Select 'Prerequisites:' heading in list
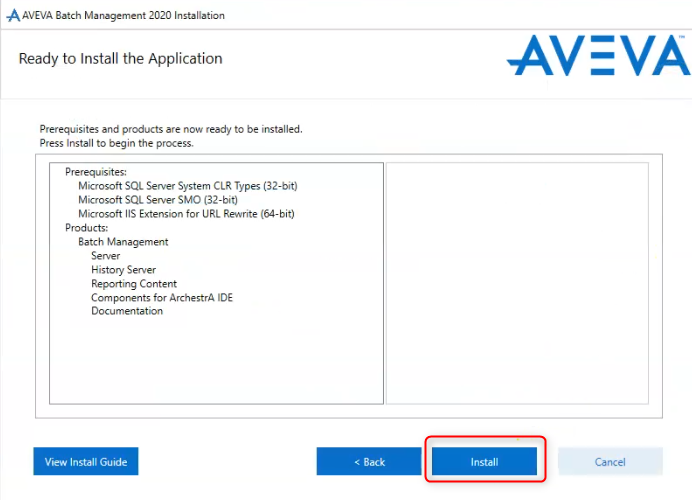 (96, 172)
